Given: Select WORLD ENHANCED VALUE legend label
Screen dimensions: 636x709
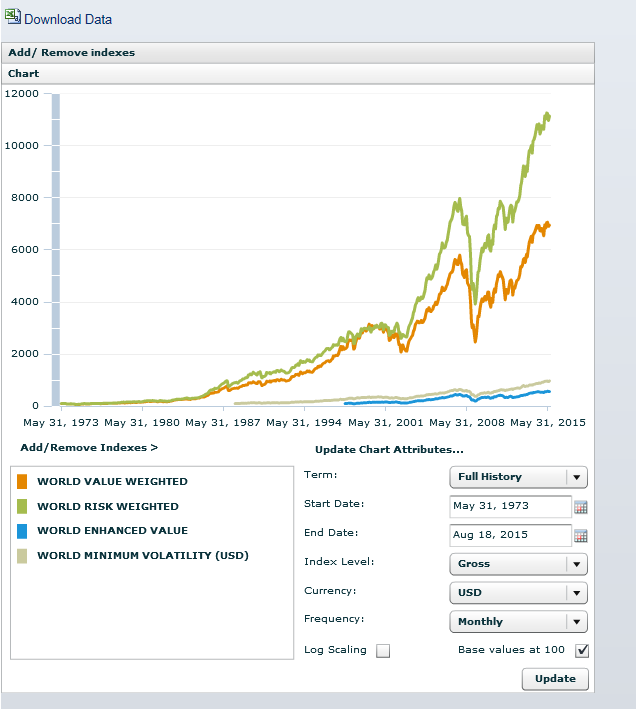Looking at the screenshot, I should [x=112, y=531].
